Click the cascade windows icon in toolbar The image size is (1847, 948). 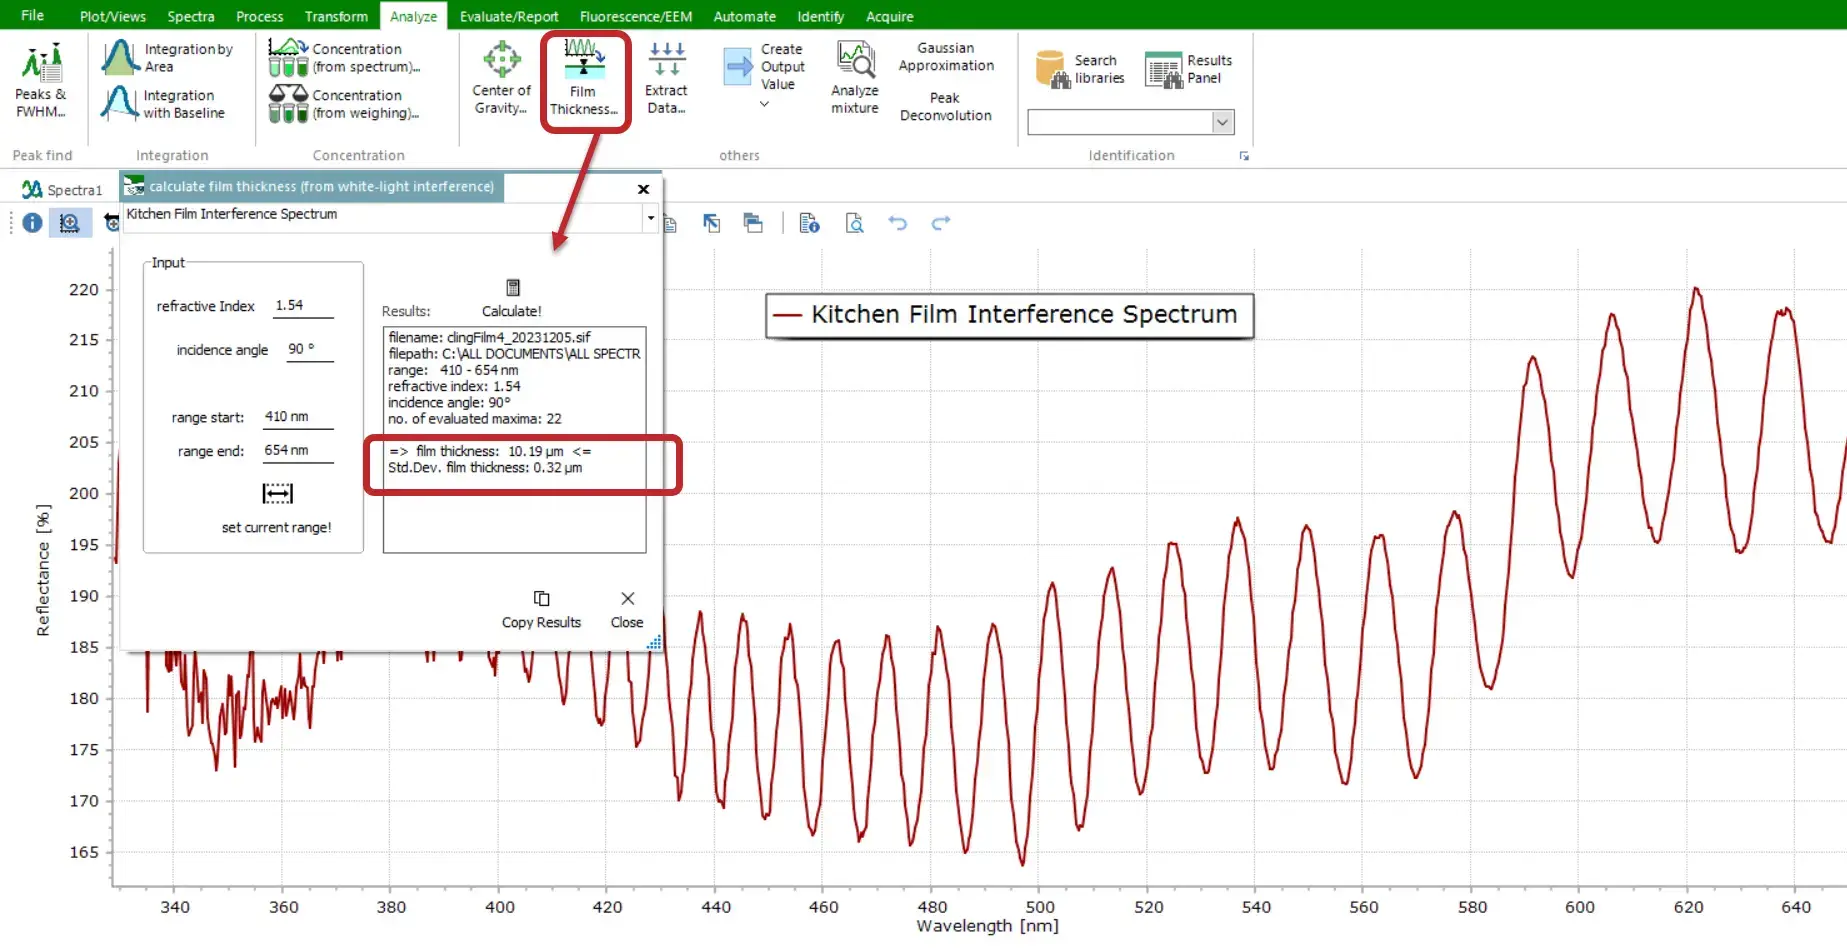753,223
